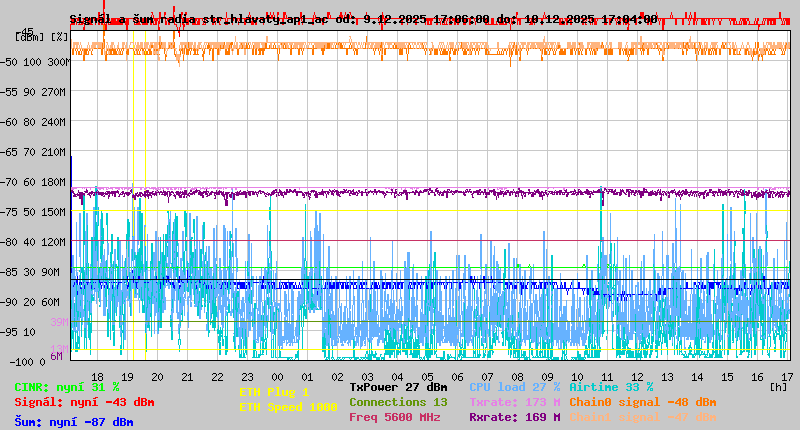Click hour '04' on the time axis
Viewport: 800px width, 430px height.
pos(397,377)
